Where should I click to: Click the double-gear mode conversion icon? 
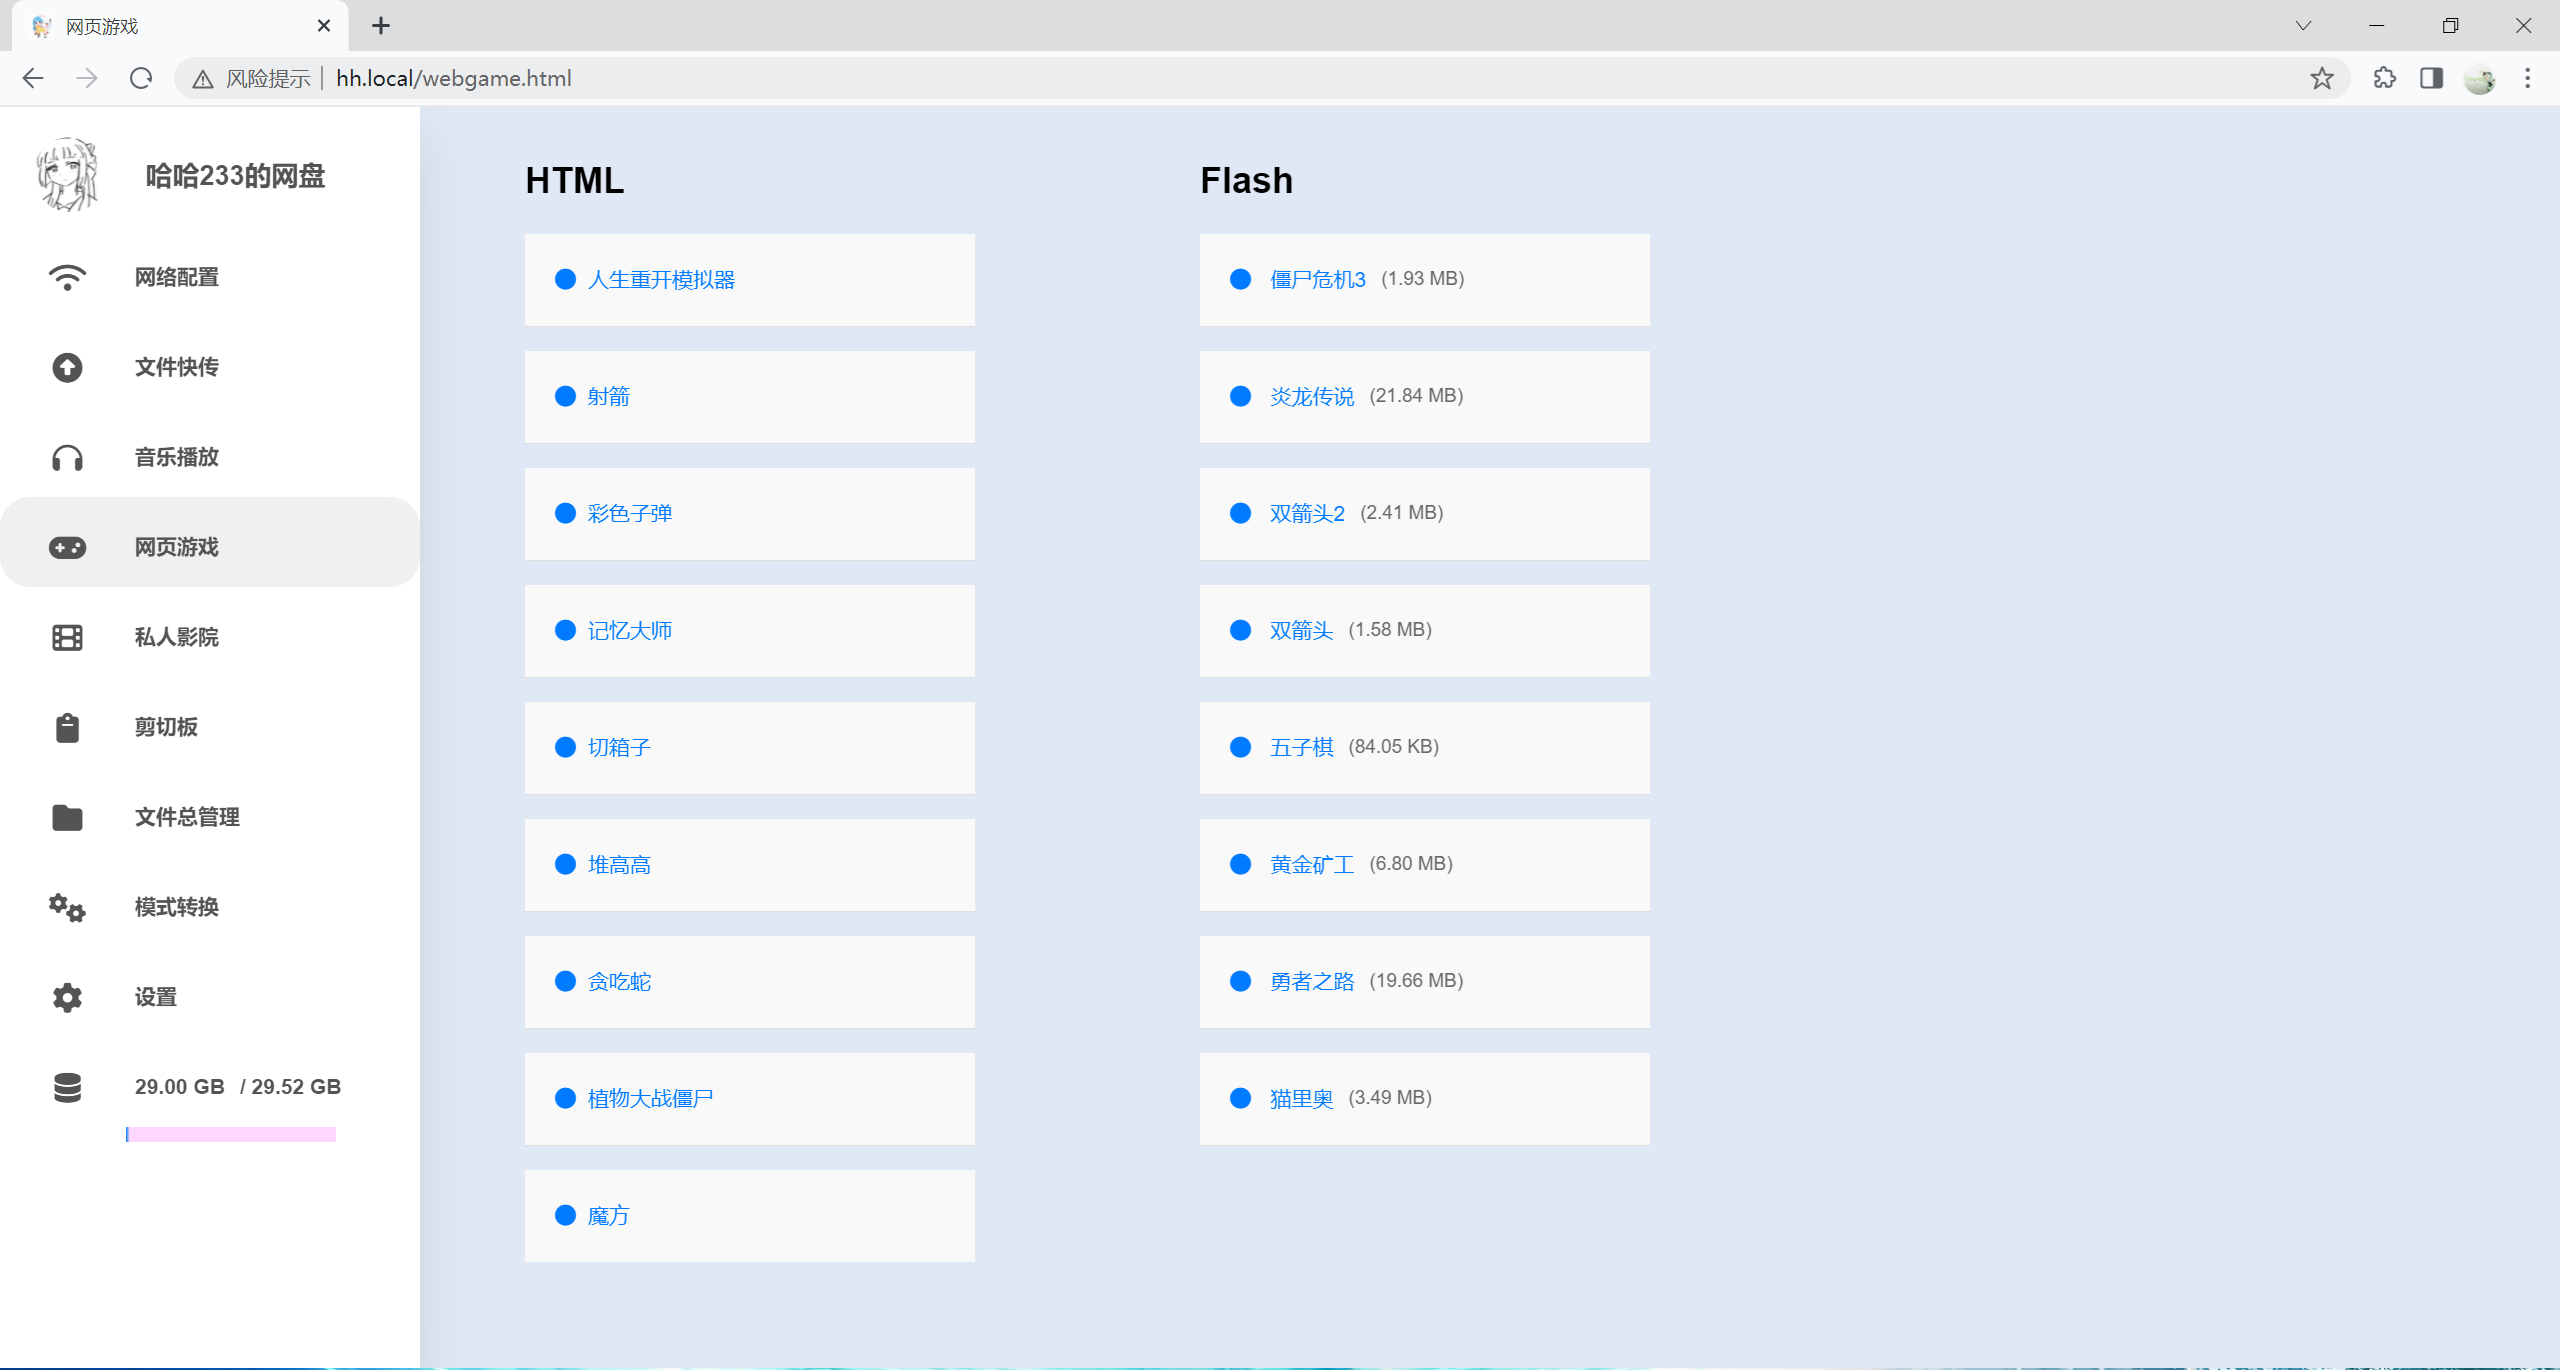pos(67,907)
